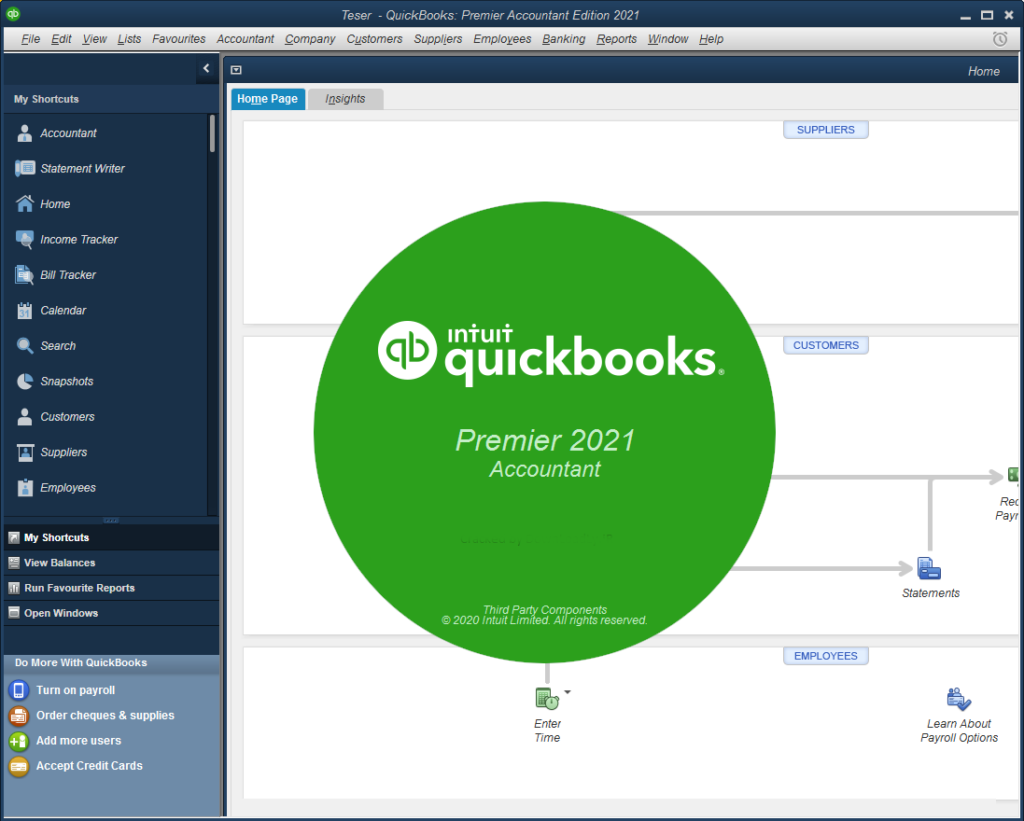Screen dimensions: 1024x821
Task: Open the reminders alarm clock icon
Action: pos(1000,39)
